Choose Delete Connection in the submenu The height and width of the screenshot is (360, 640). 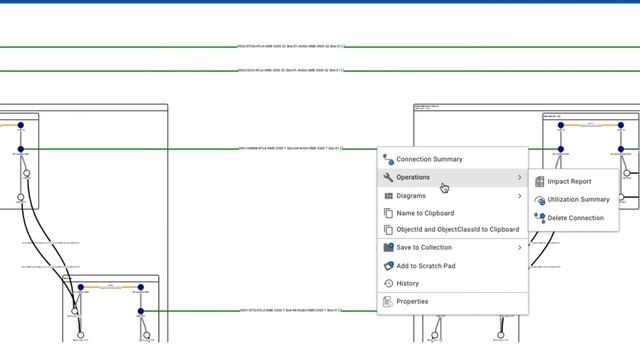point(573,218)
